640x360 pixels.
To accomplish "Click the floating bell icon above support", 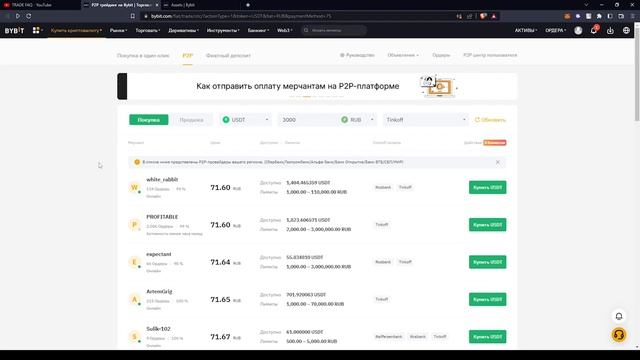I will point(619,316).
